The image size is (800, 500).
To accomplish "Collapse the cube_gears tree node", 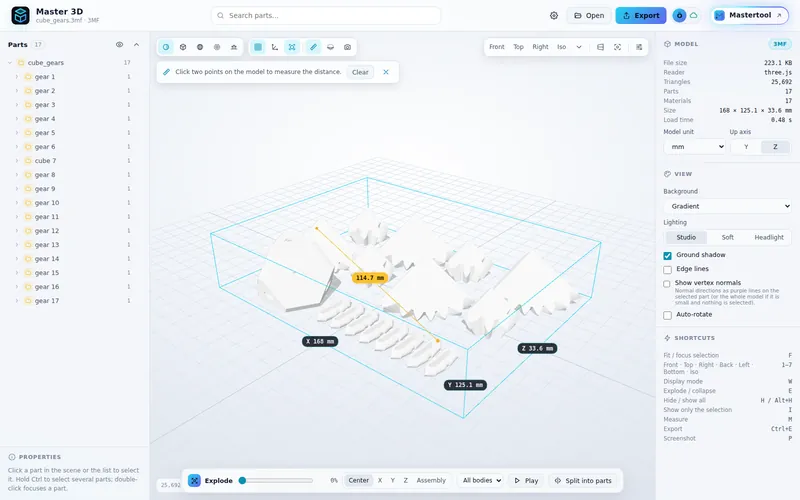I will [x=10, y=63].
